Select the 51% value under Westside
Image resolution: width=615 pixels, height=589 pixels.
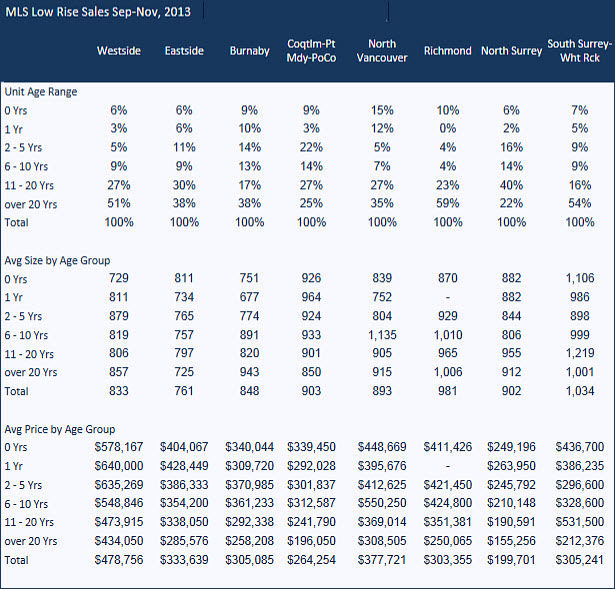pos(119,204)
